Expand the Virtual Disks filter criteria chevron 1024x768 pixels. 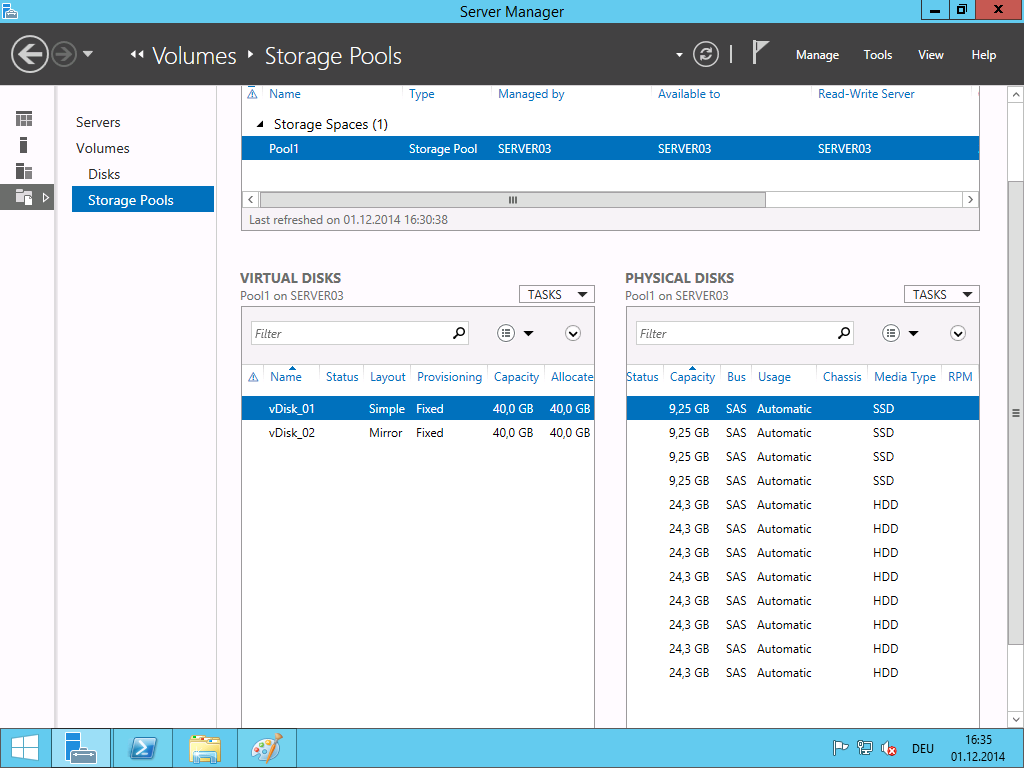pyautogui.click(x=573, y=334)
